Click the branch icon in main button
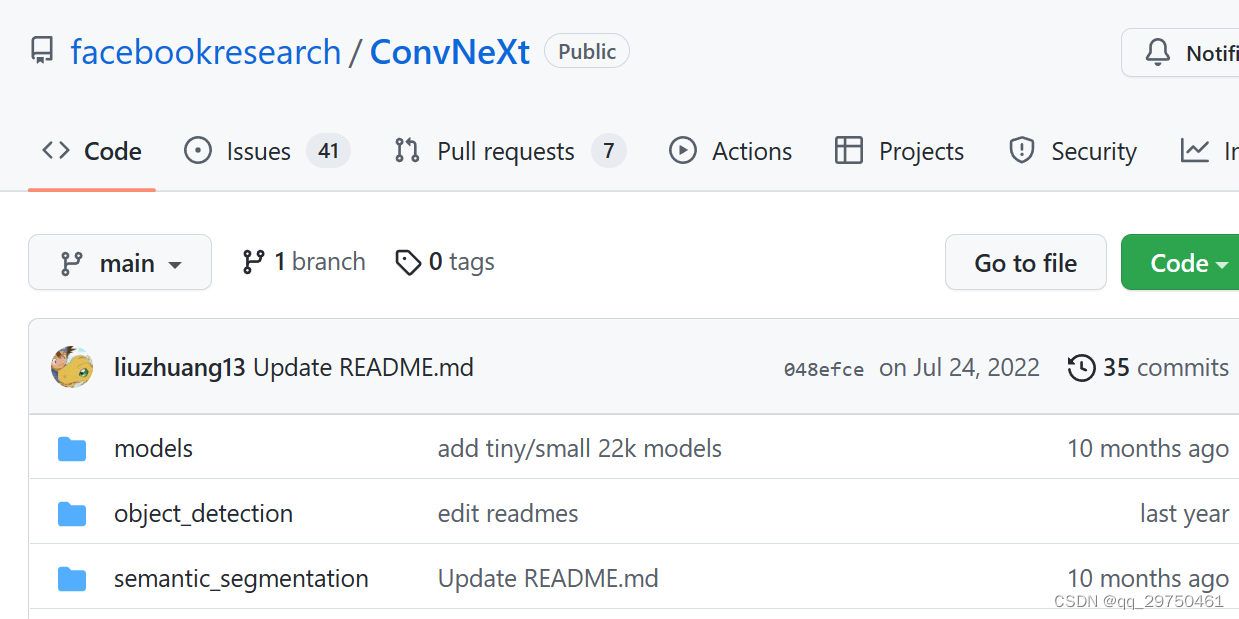Viewport: 1239px width, 619px height. click(x=72, y=263)
